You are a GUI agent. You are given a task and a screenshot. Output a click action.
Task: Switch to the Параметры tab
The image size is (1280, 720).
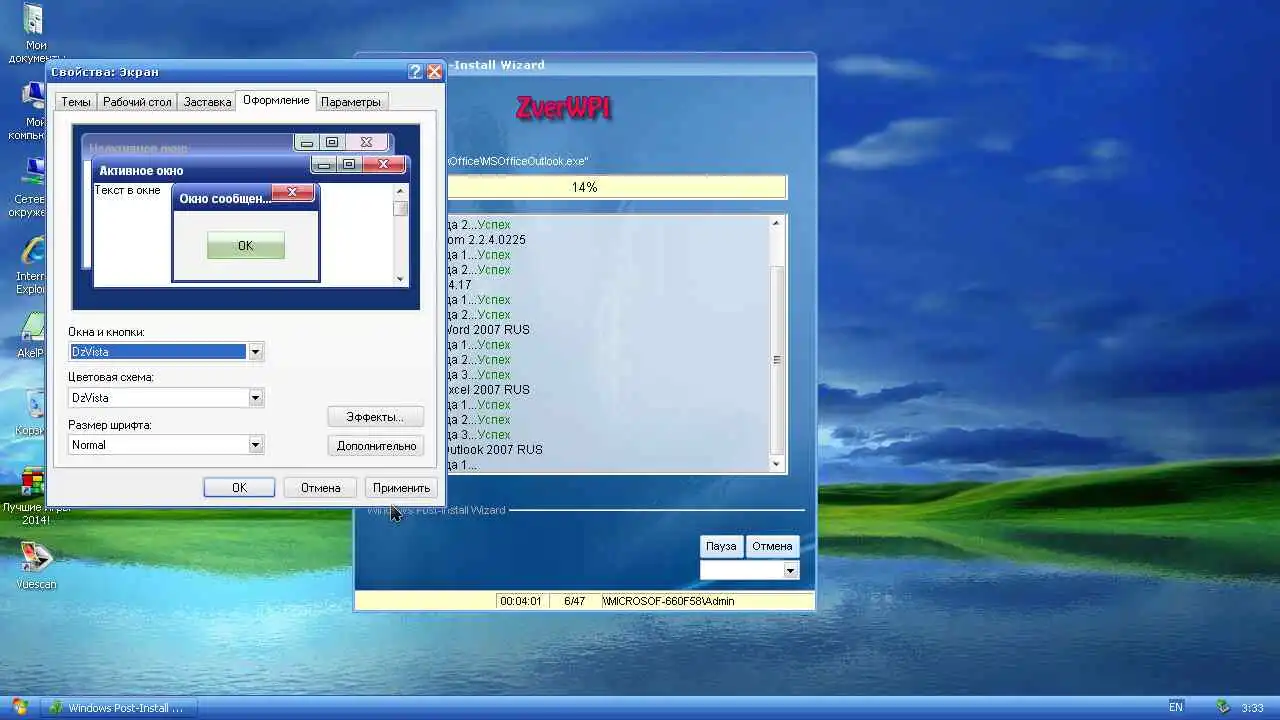click(x=351, y=102)
